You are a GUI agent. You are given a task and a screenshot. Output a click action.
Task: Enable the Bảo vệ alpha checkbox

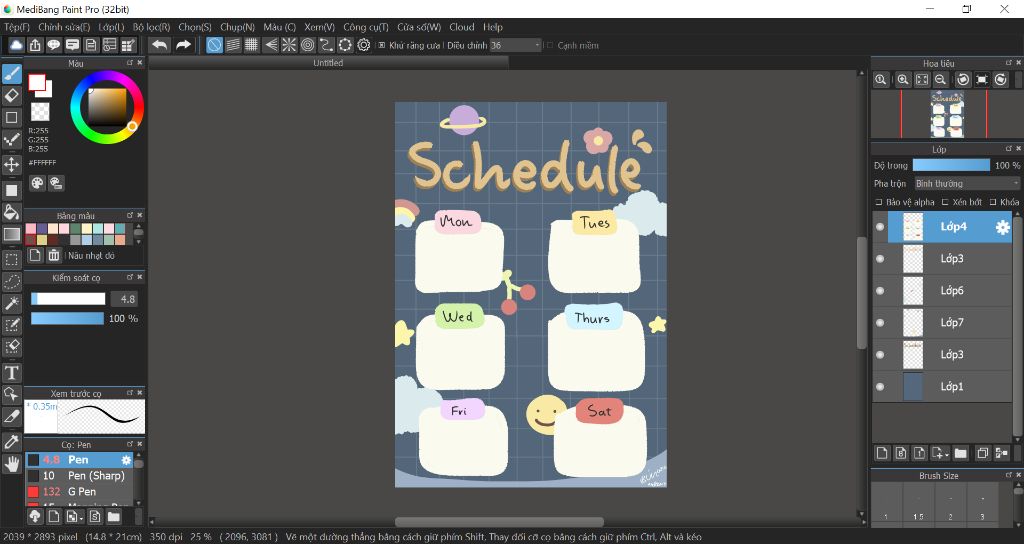(x=878, y=202)
